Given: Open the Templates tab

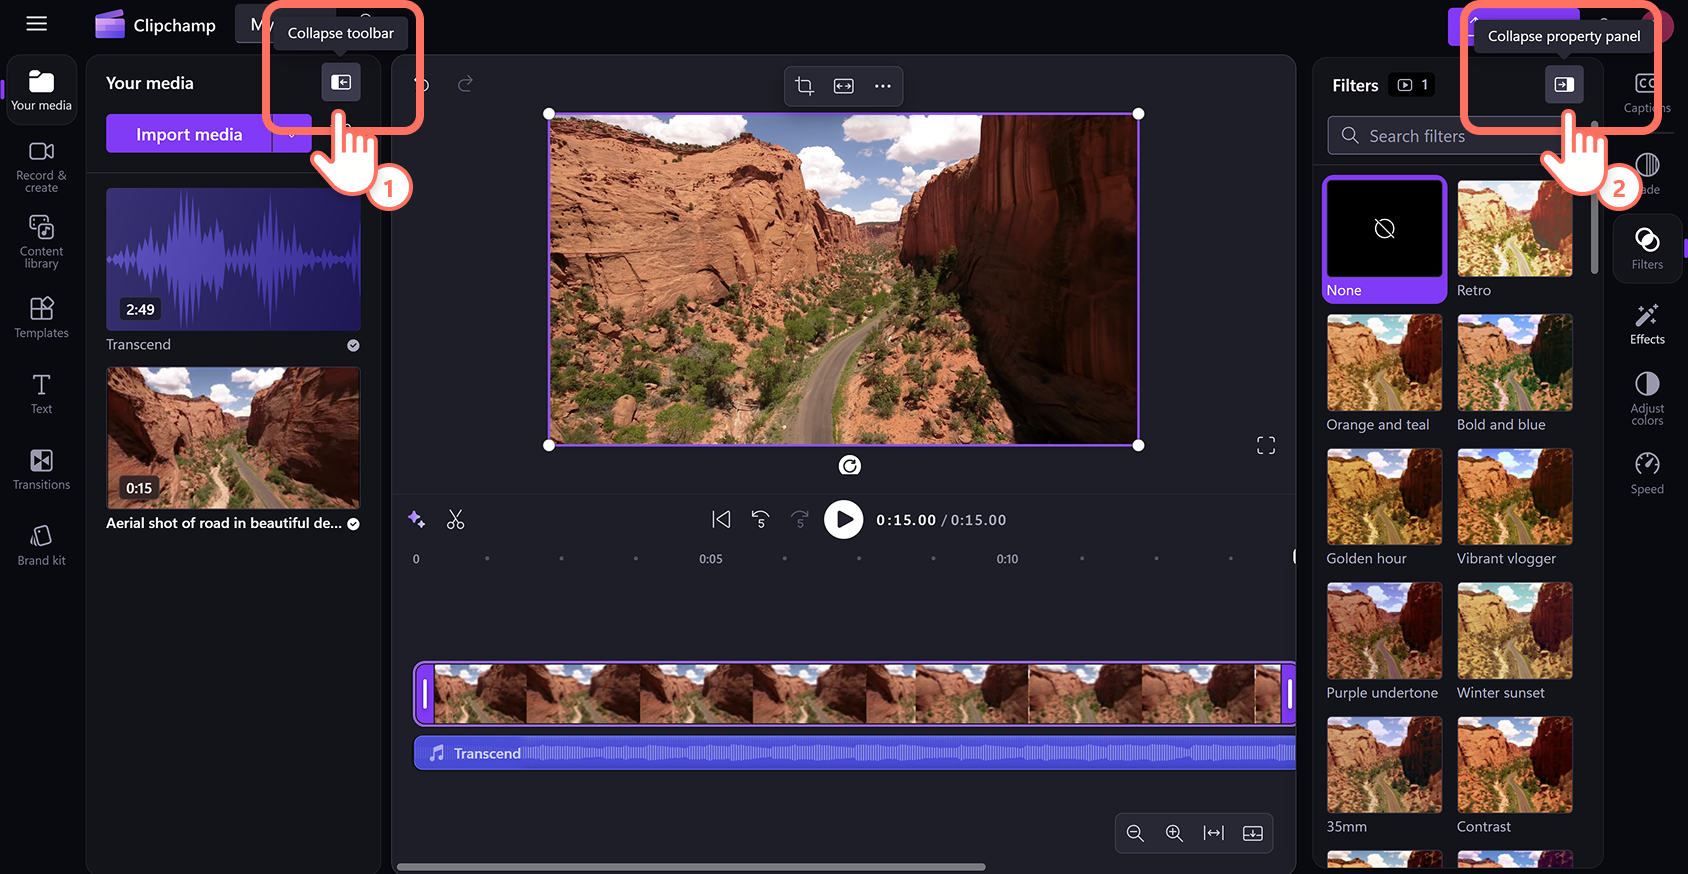Looking at the screenshot, I should pos(41,317).
